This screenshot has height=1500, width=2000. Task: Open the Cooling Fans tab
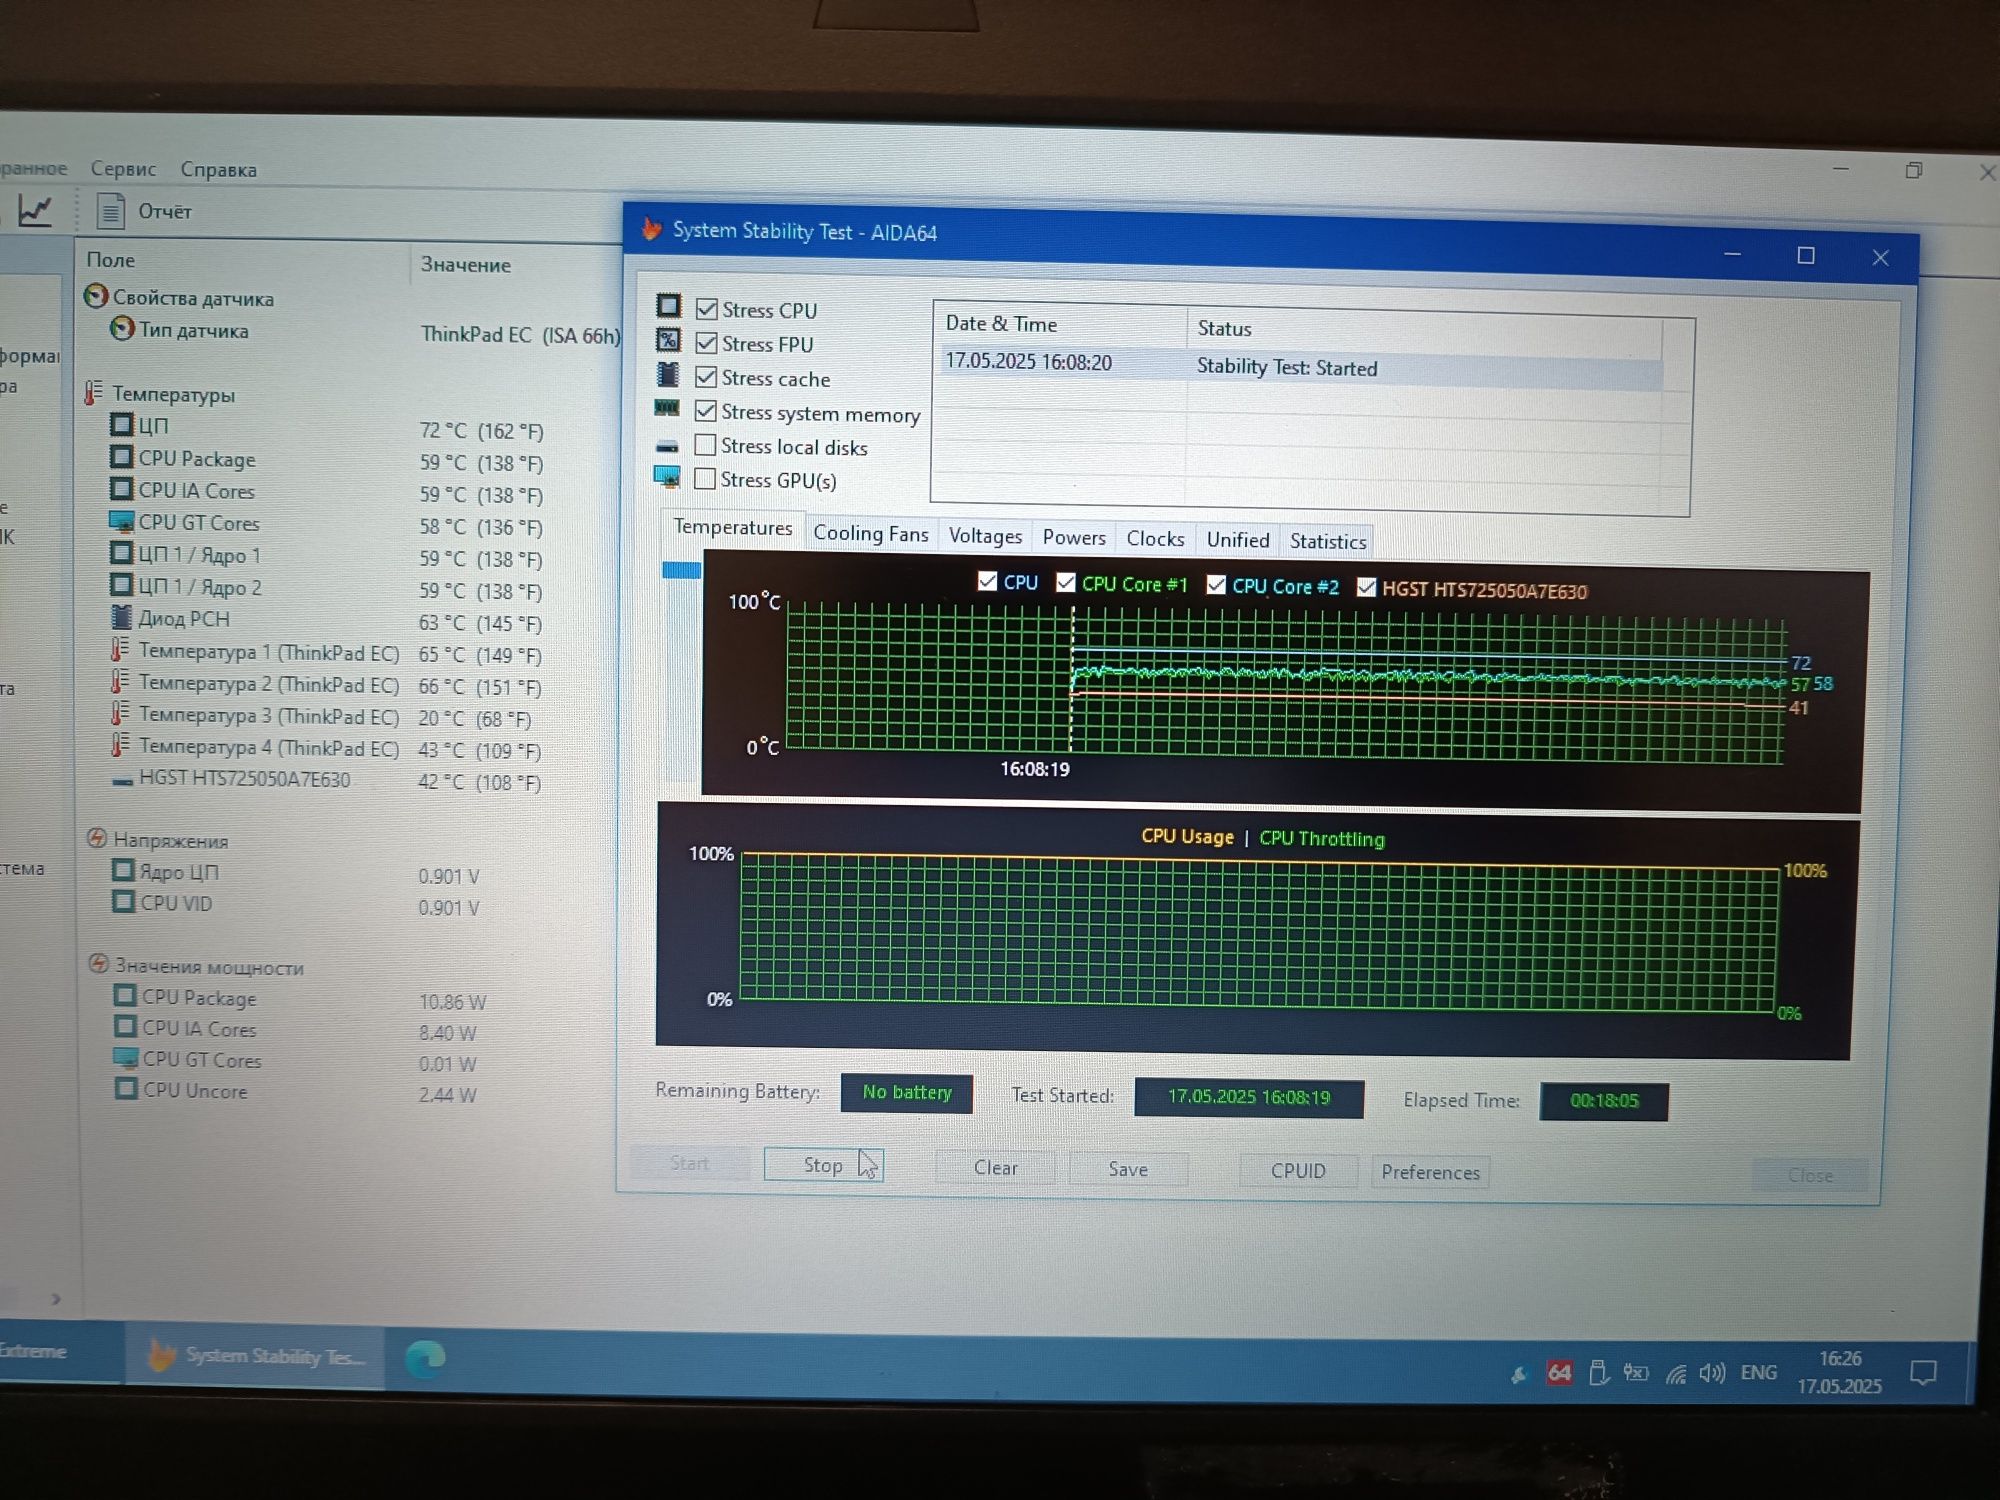(870, 534)
